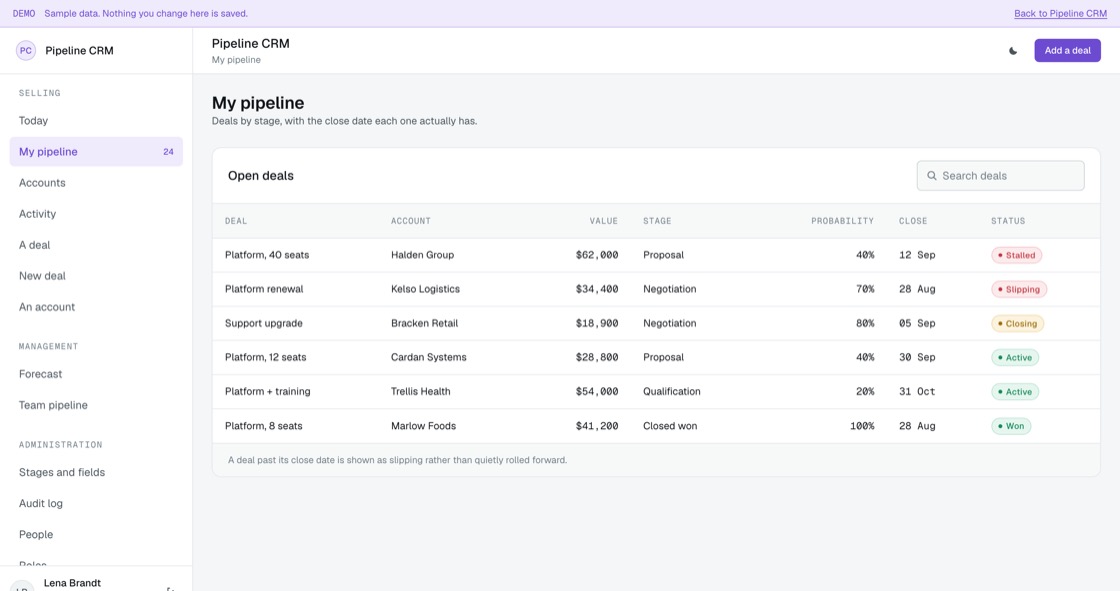Screen dimensions: 1120x591
Task: Click the 31 Oct close date
Action: [917, 392]
